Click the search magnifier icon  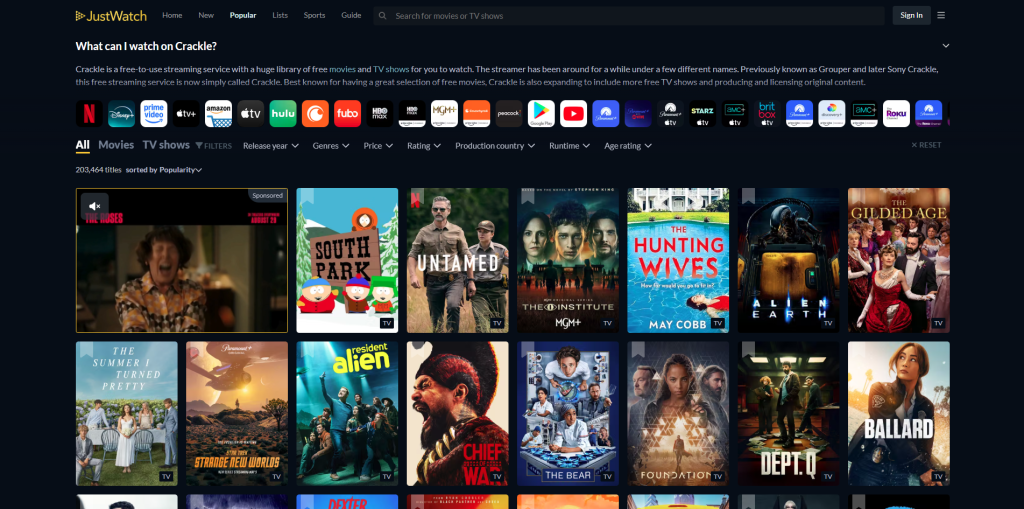[x=383, y=16]
